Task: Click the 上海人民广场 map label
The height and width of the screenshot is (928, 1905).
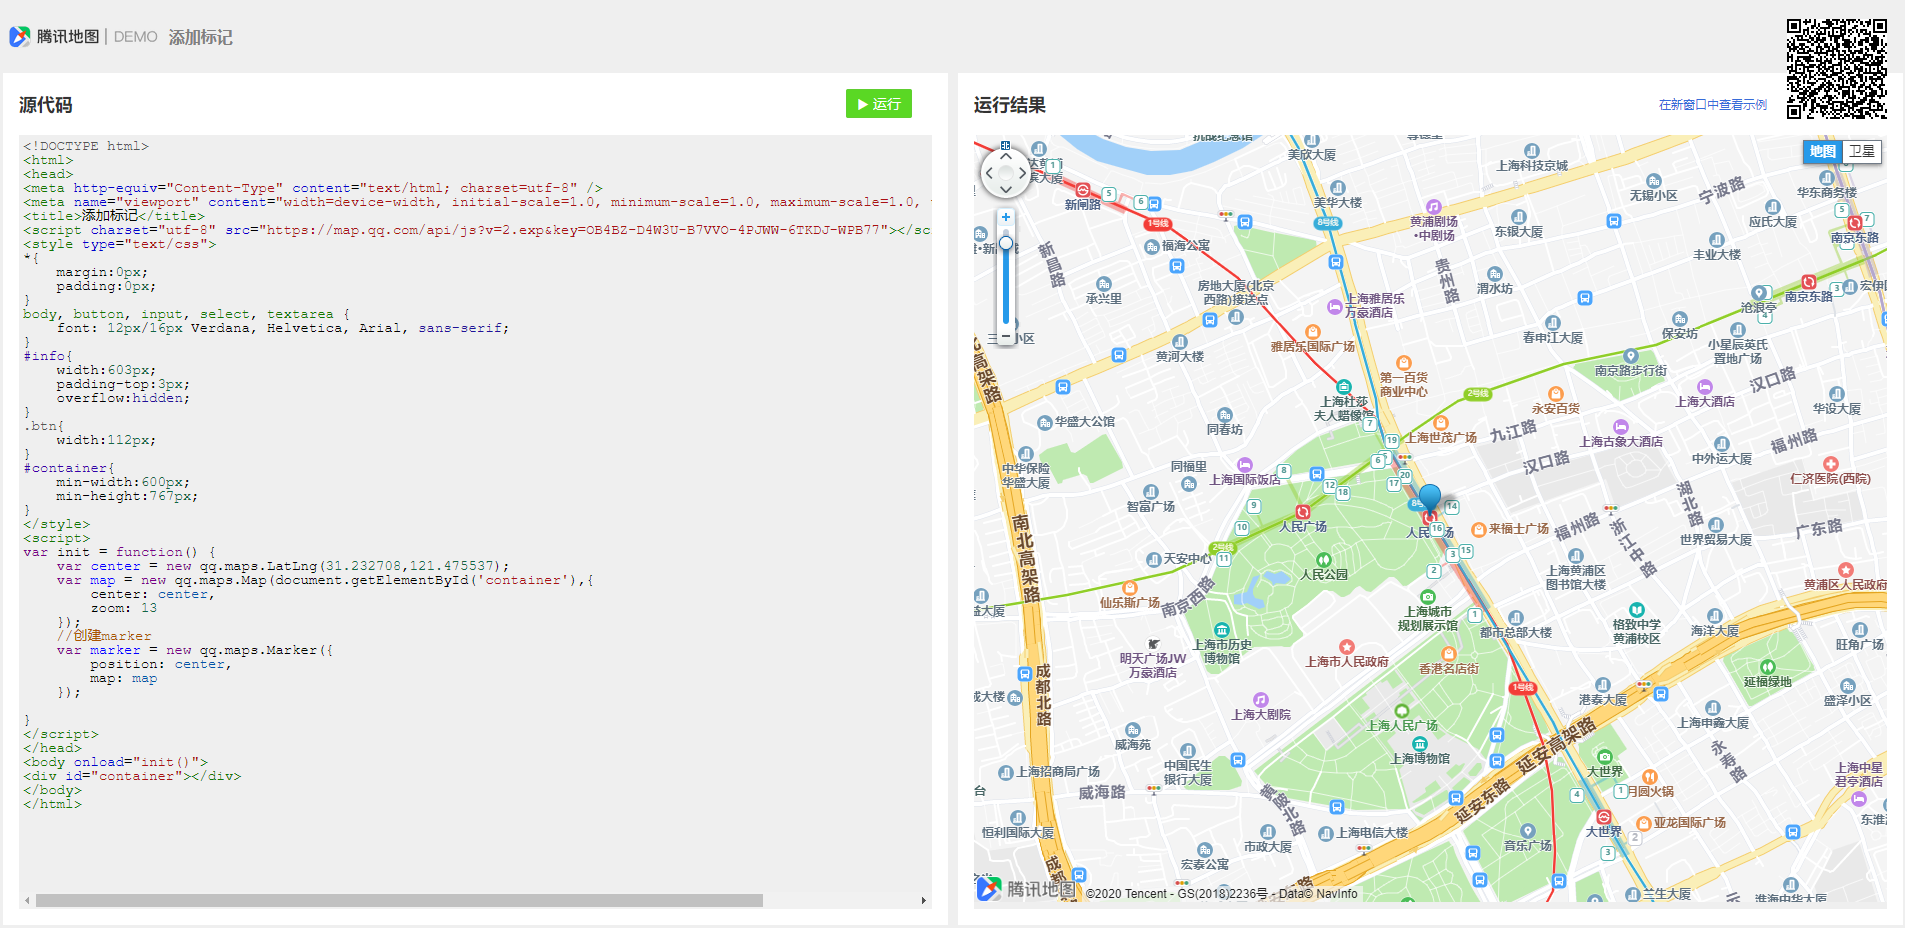Action: pyautogui.click(x=1403, y=726)
